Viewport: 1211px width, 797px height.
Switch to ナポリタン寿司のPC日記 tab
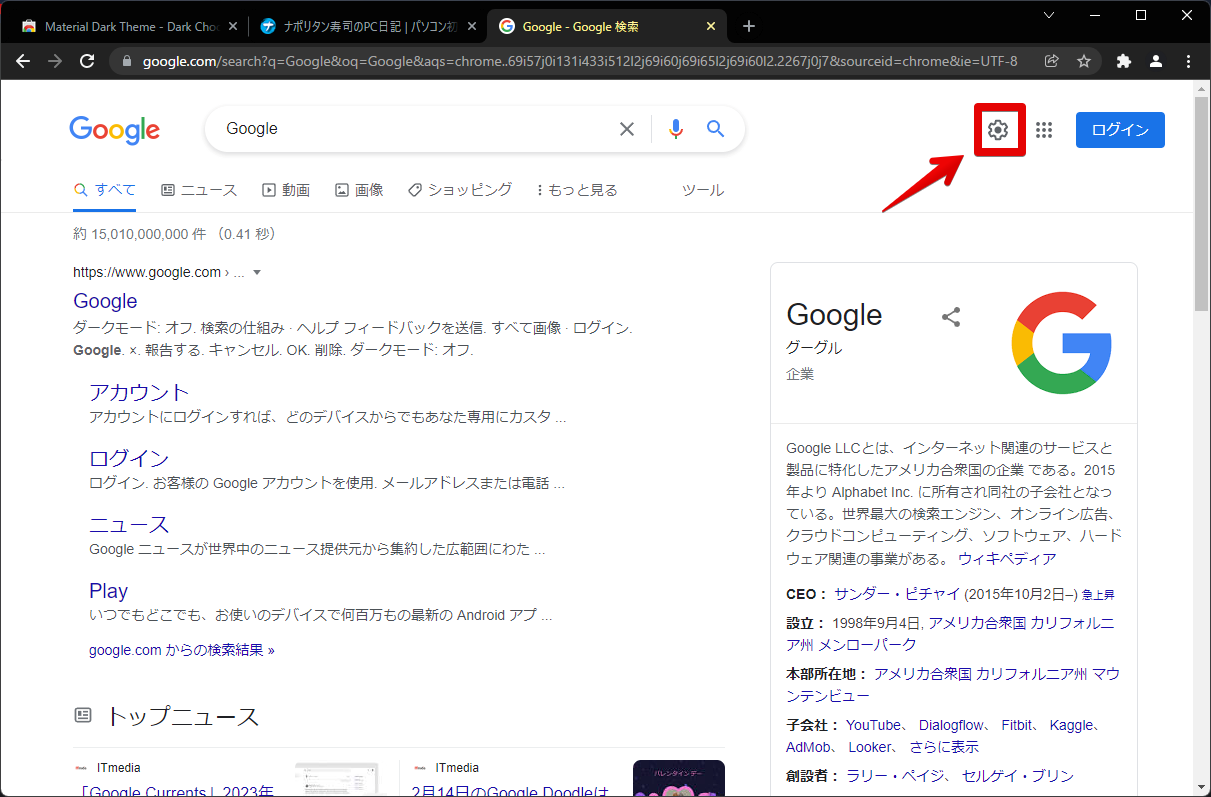click(x=367, y=26)
